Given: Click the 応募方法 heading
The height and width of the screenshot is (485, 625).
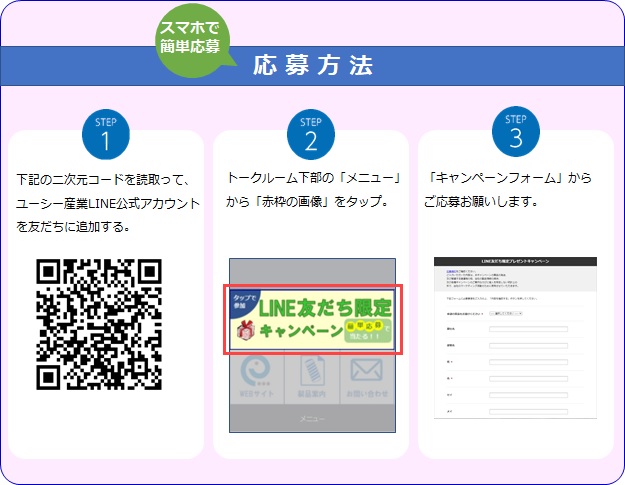Looking at the screenshot, I should tap(313, 65).
